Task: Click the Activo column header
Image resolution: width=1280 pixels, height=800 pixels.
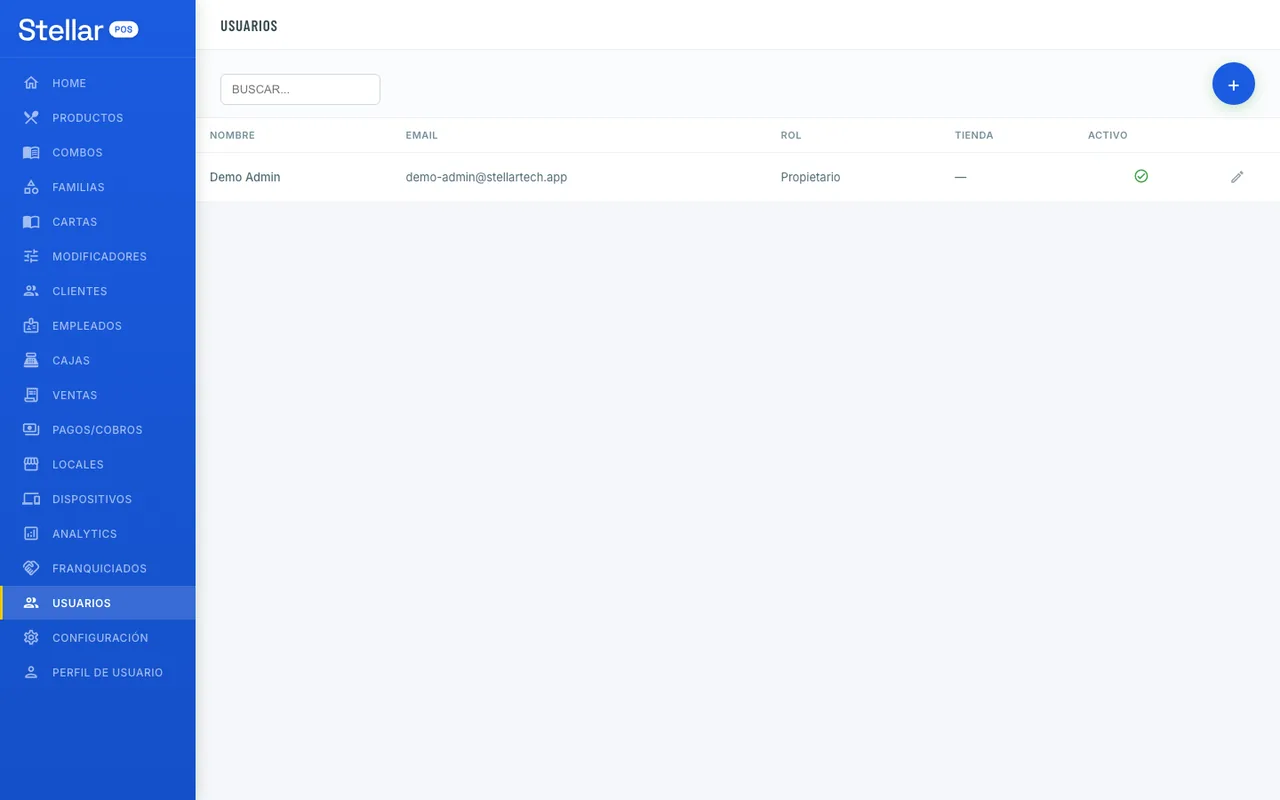Action: click(1107, 135)
